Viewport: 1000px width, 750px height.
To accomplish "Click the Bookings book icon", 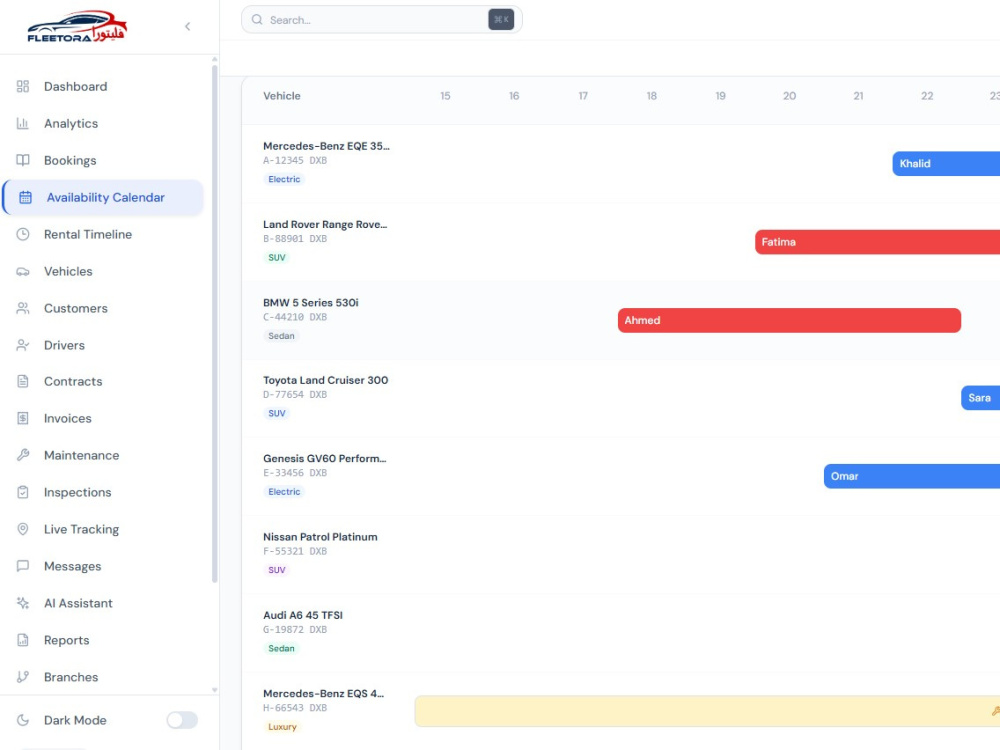I will pos(23,160).
